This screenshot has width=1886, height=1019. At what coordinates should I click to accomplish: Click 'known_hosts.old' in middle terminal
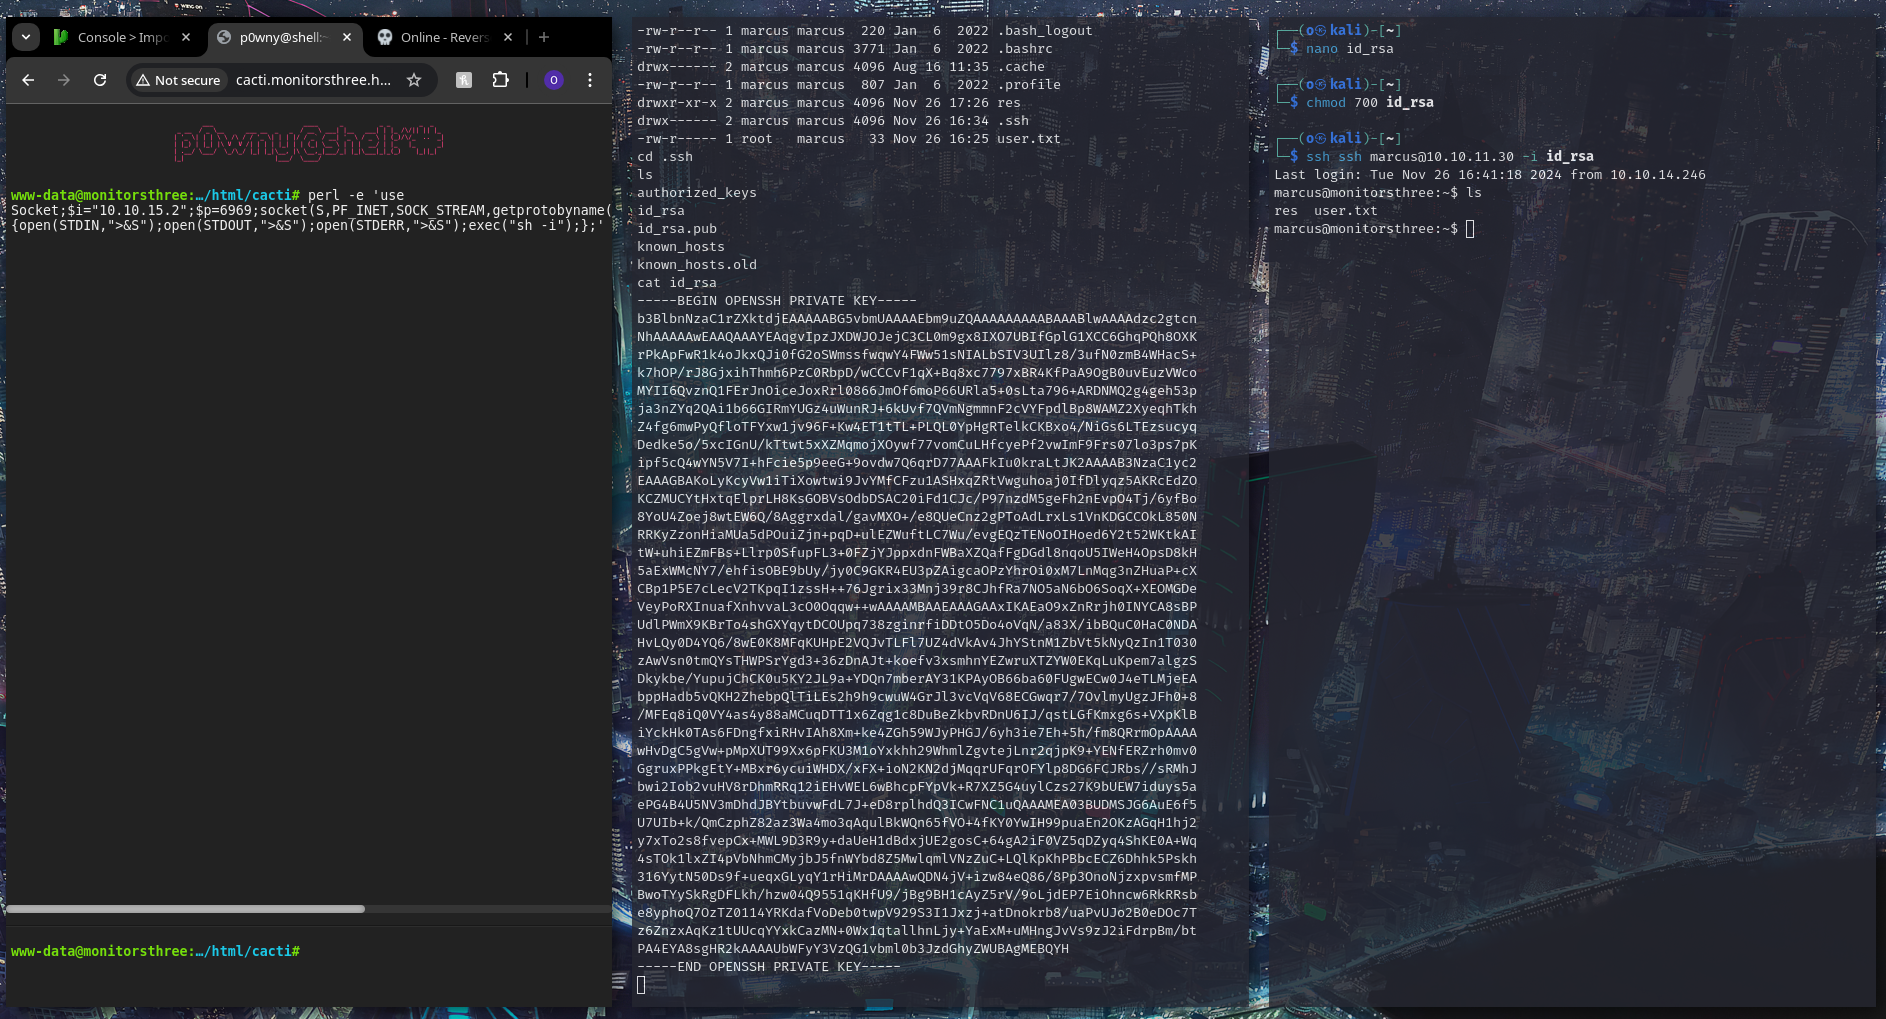tap(697, 265)
